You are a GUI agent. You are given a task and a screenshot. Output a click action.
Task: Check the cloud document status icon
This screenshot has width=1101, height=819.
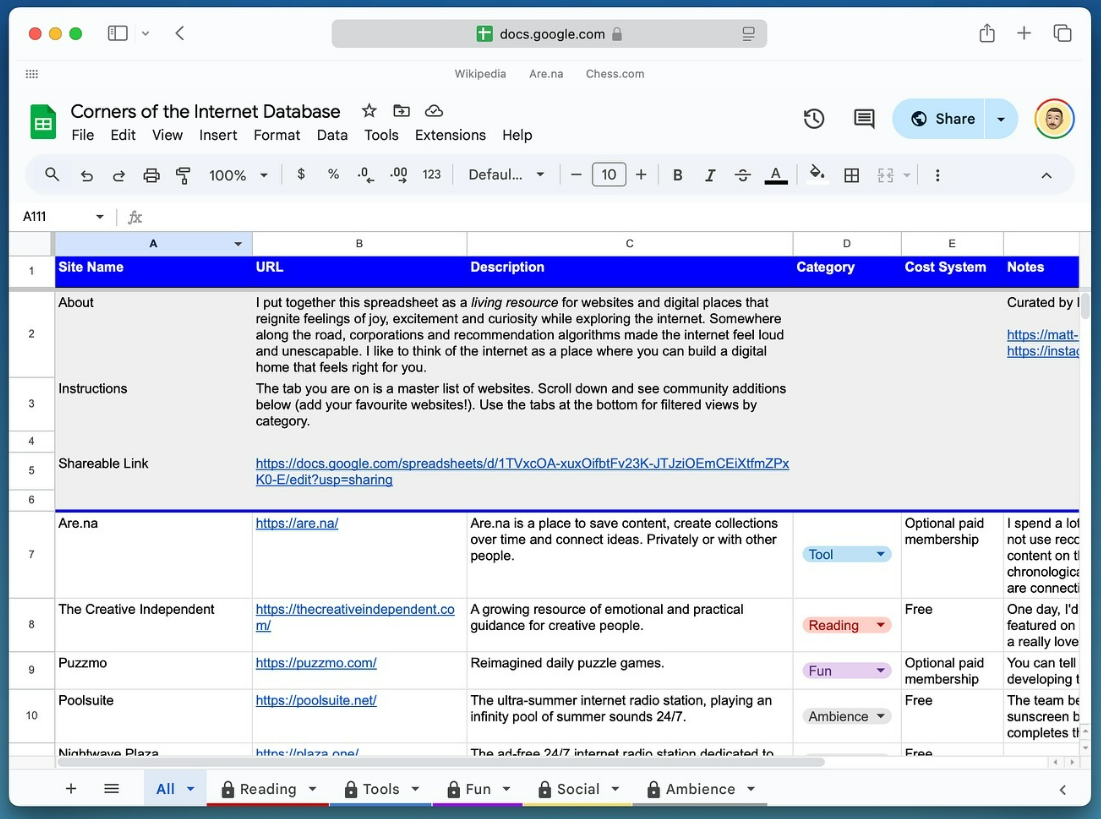[x=434, y=110]
